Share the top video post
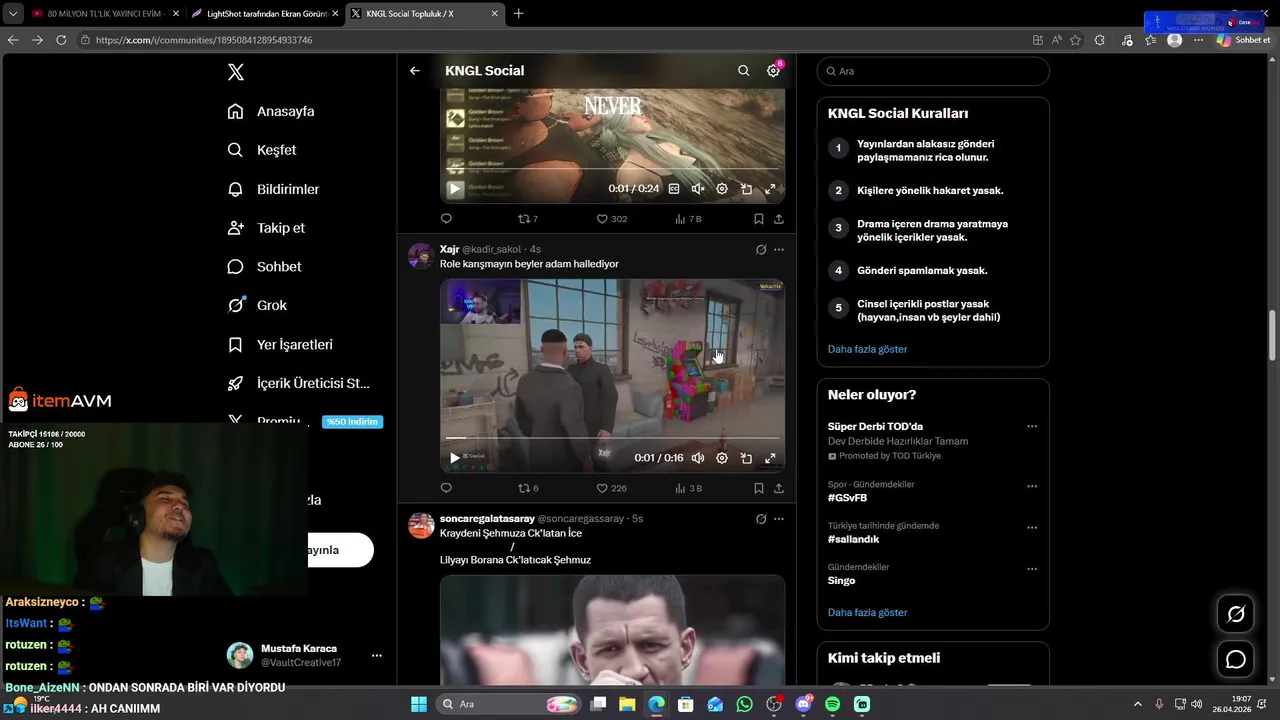Image resolution: width=1280 pixels, height=720 pixels. pyautogui.click(x=779, y=219)
